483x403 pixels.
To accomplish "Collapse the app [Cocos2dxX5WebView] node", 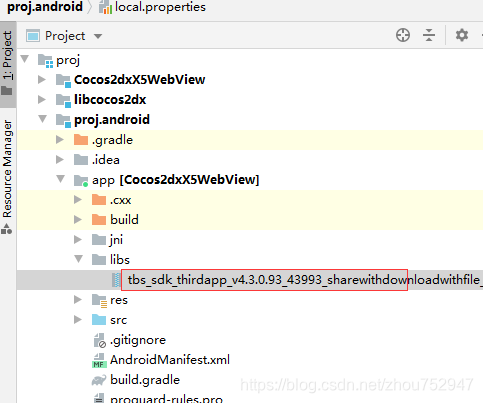I will [60, 179].
